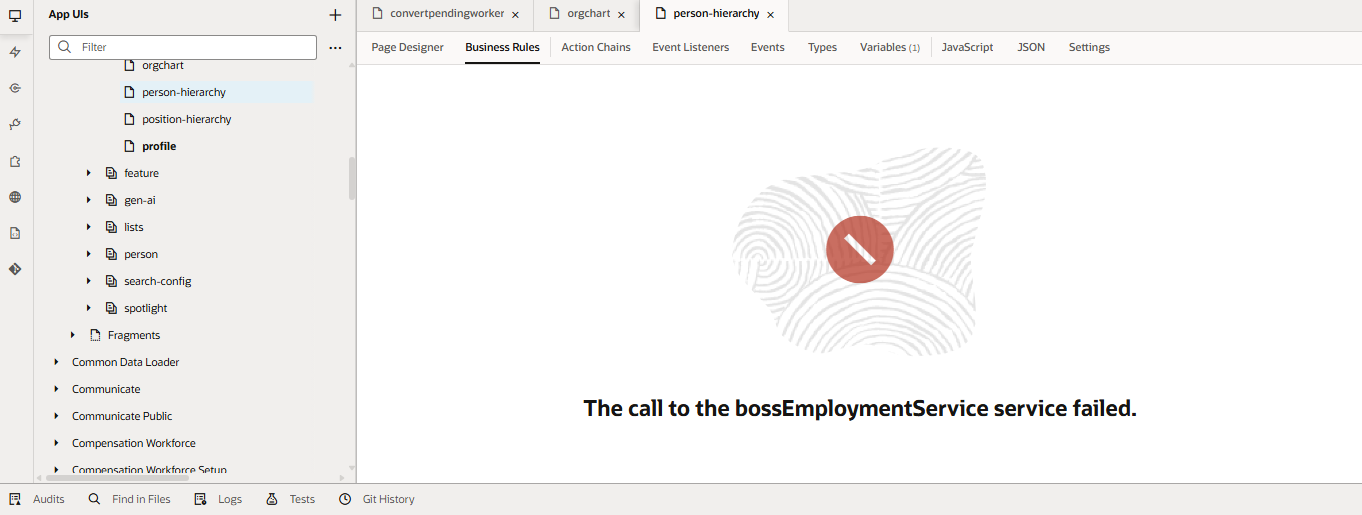This screenshot has height=515, width=1362.
Task: Click the flow icon next to feature
Action: tap(111, 173)
